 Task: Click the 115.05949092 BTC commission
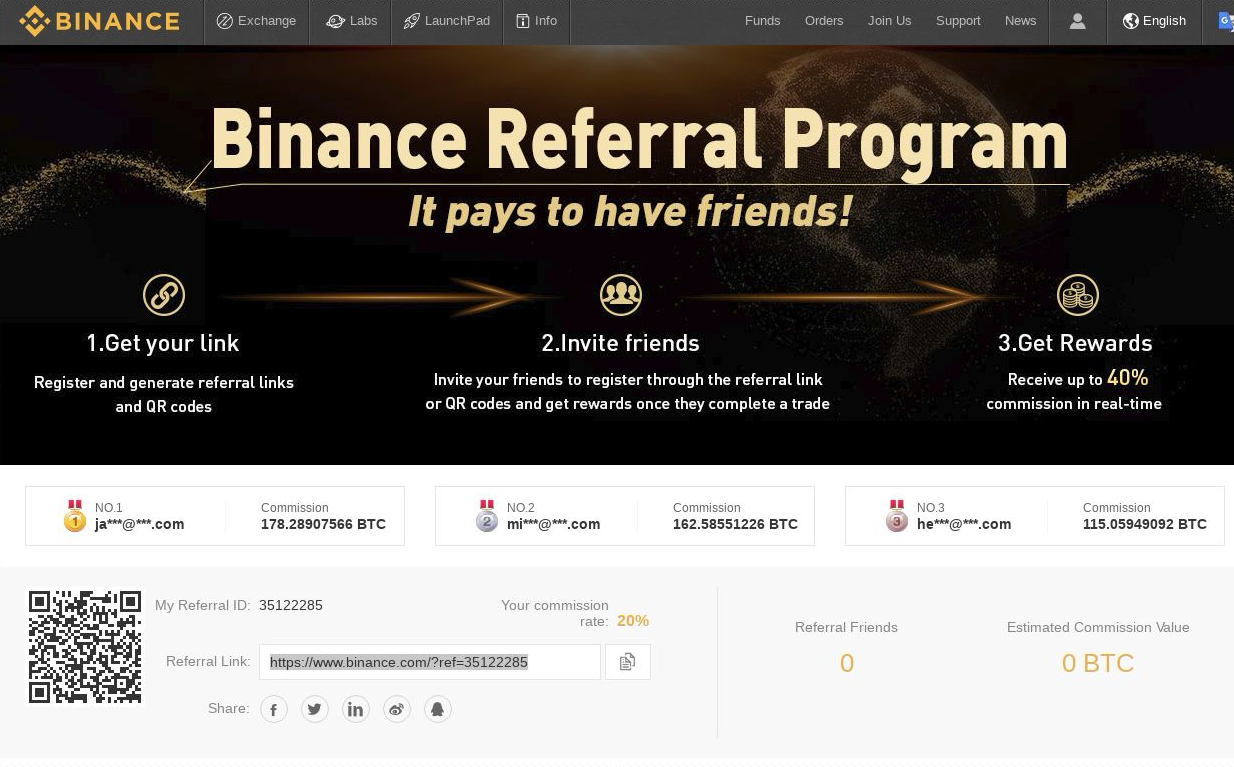point(1145,524)
